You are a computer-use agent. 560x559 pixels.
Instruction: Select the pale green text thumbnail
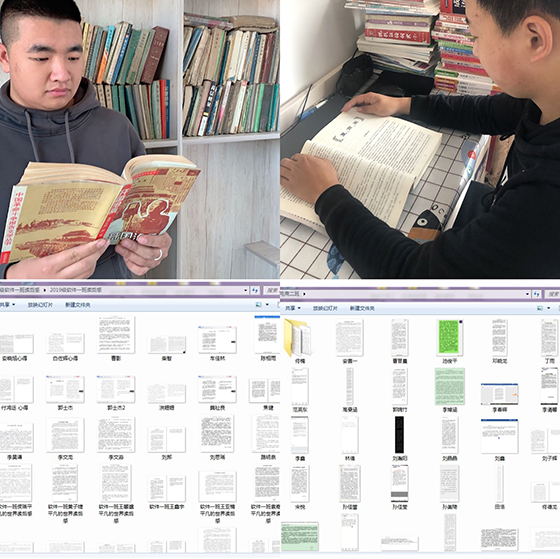[x=450, y=386]
